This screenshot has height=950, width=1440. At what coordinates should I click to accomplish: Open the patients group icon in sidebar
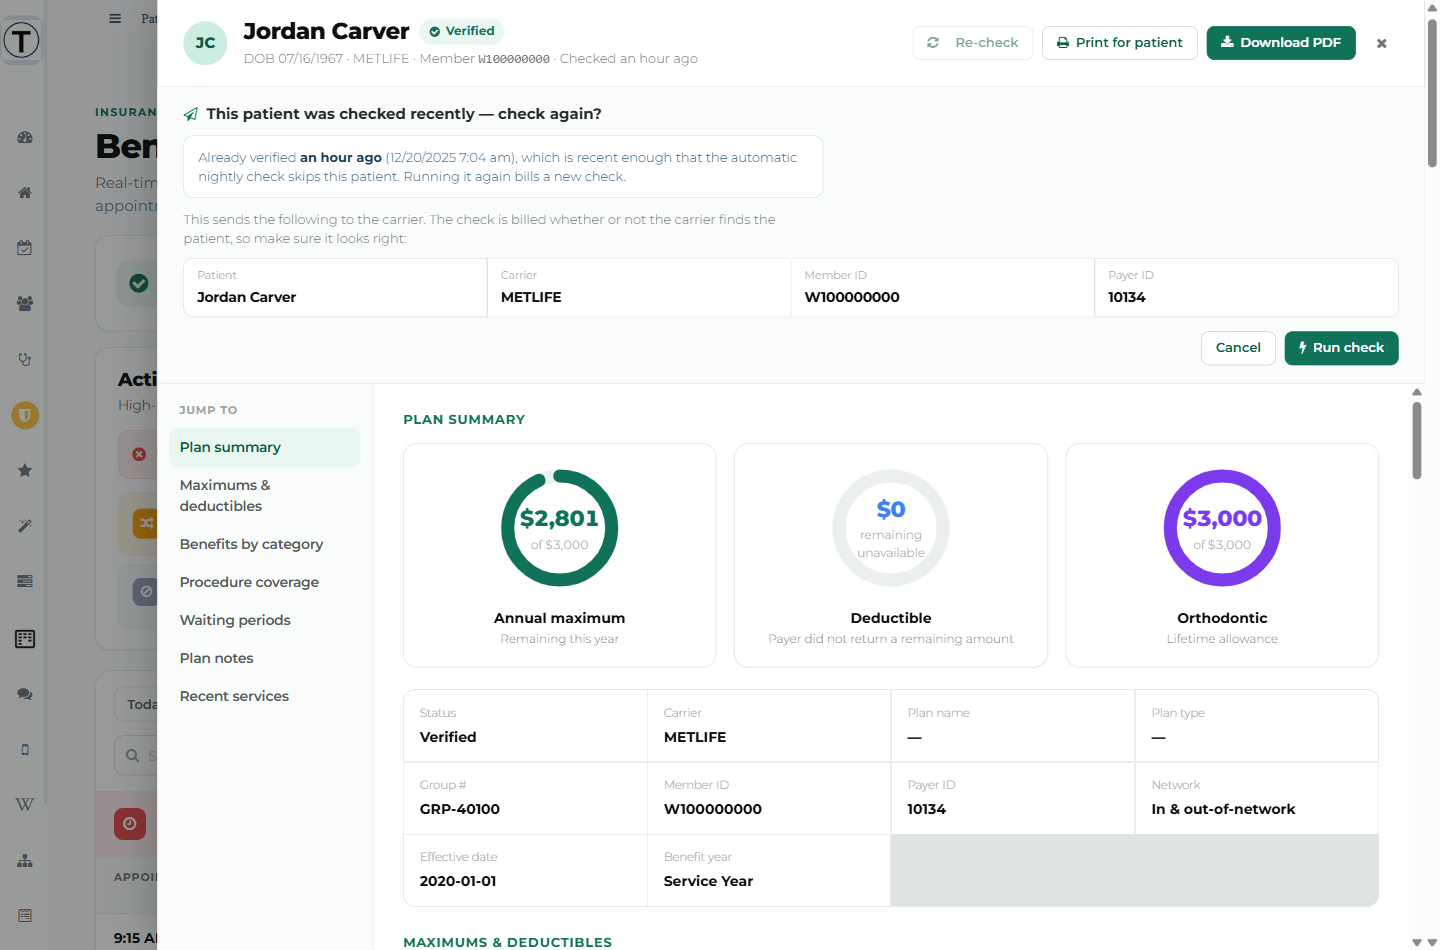[25, 303]
